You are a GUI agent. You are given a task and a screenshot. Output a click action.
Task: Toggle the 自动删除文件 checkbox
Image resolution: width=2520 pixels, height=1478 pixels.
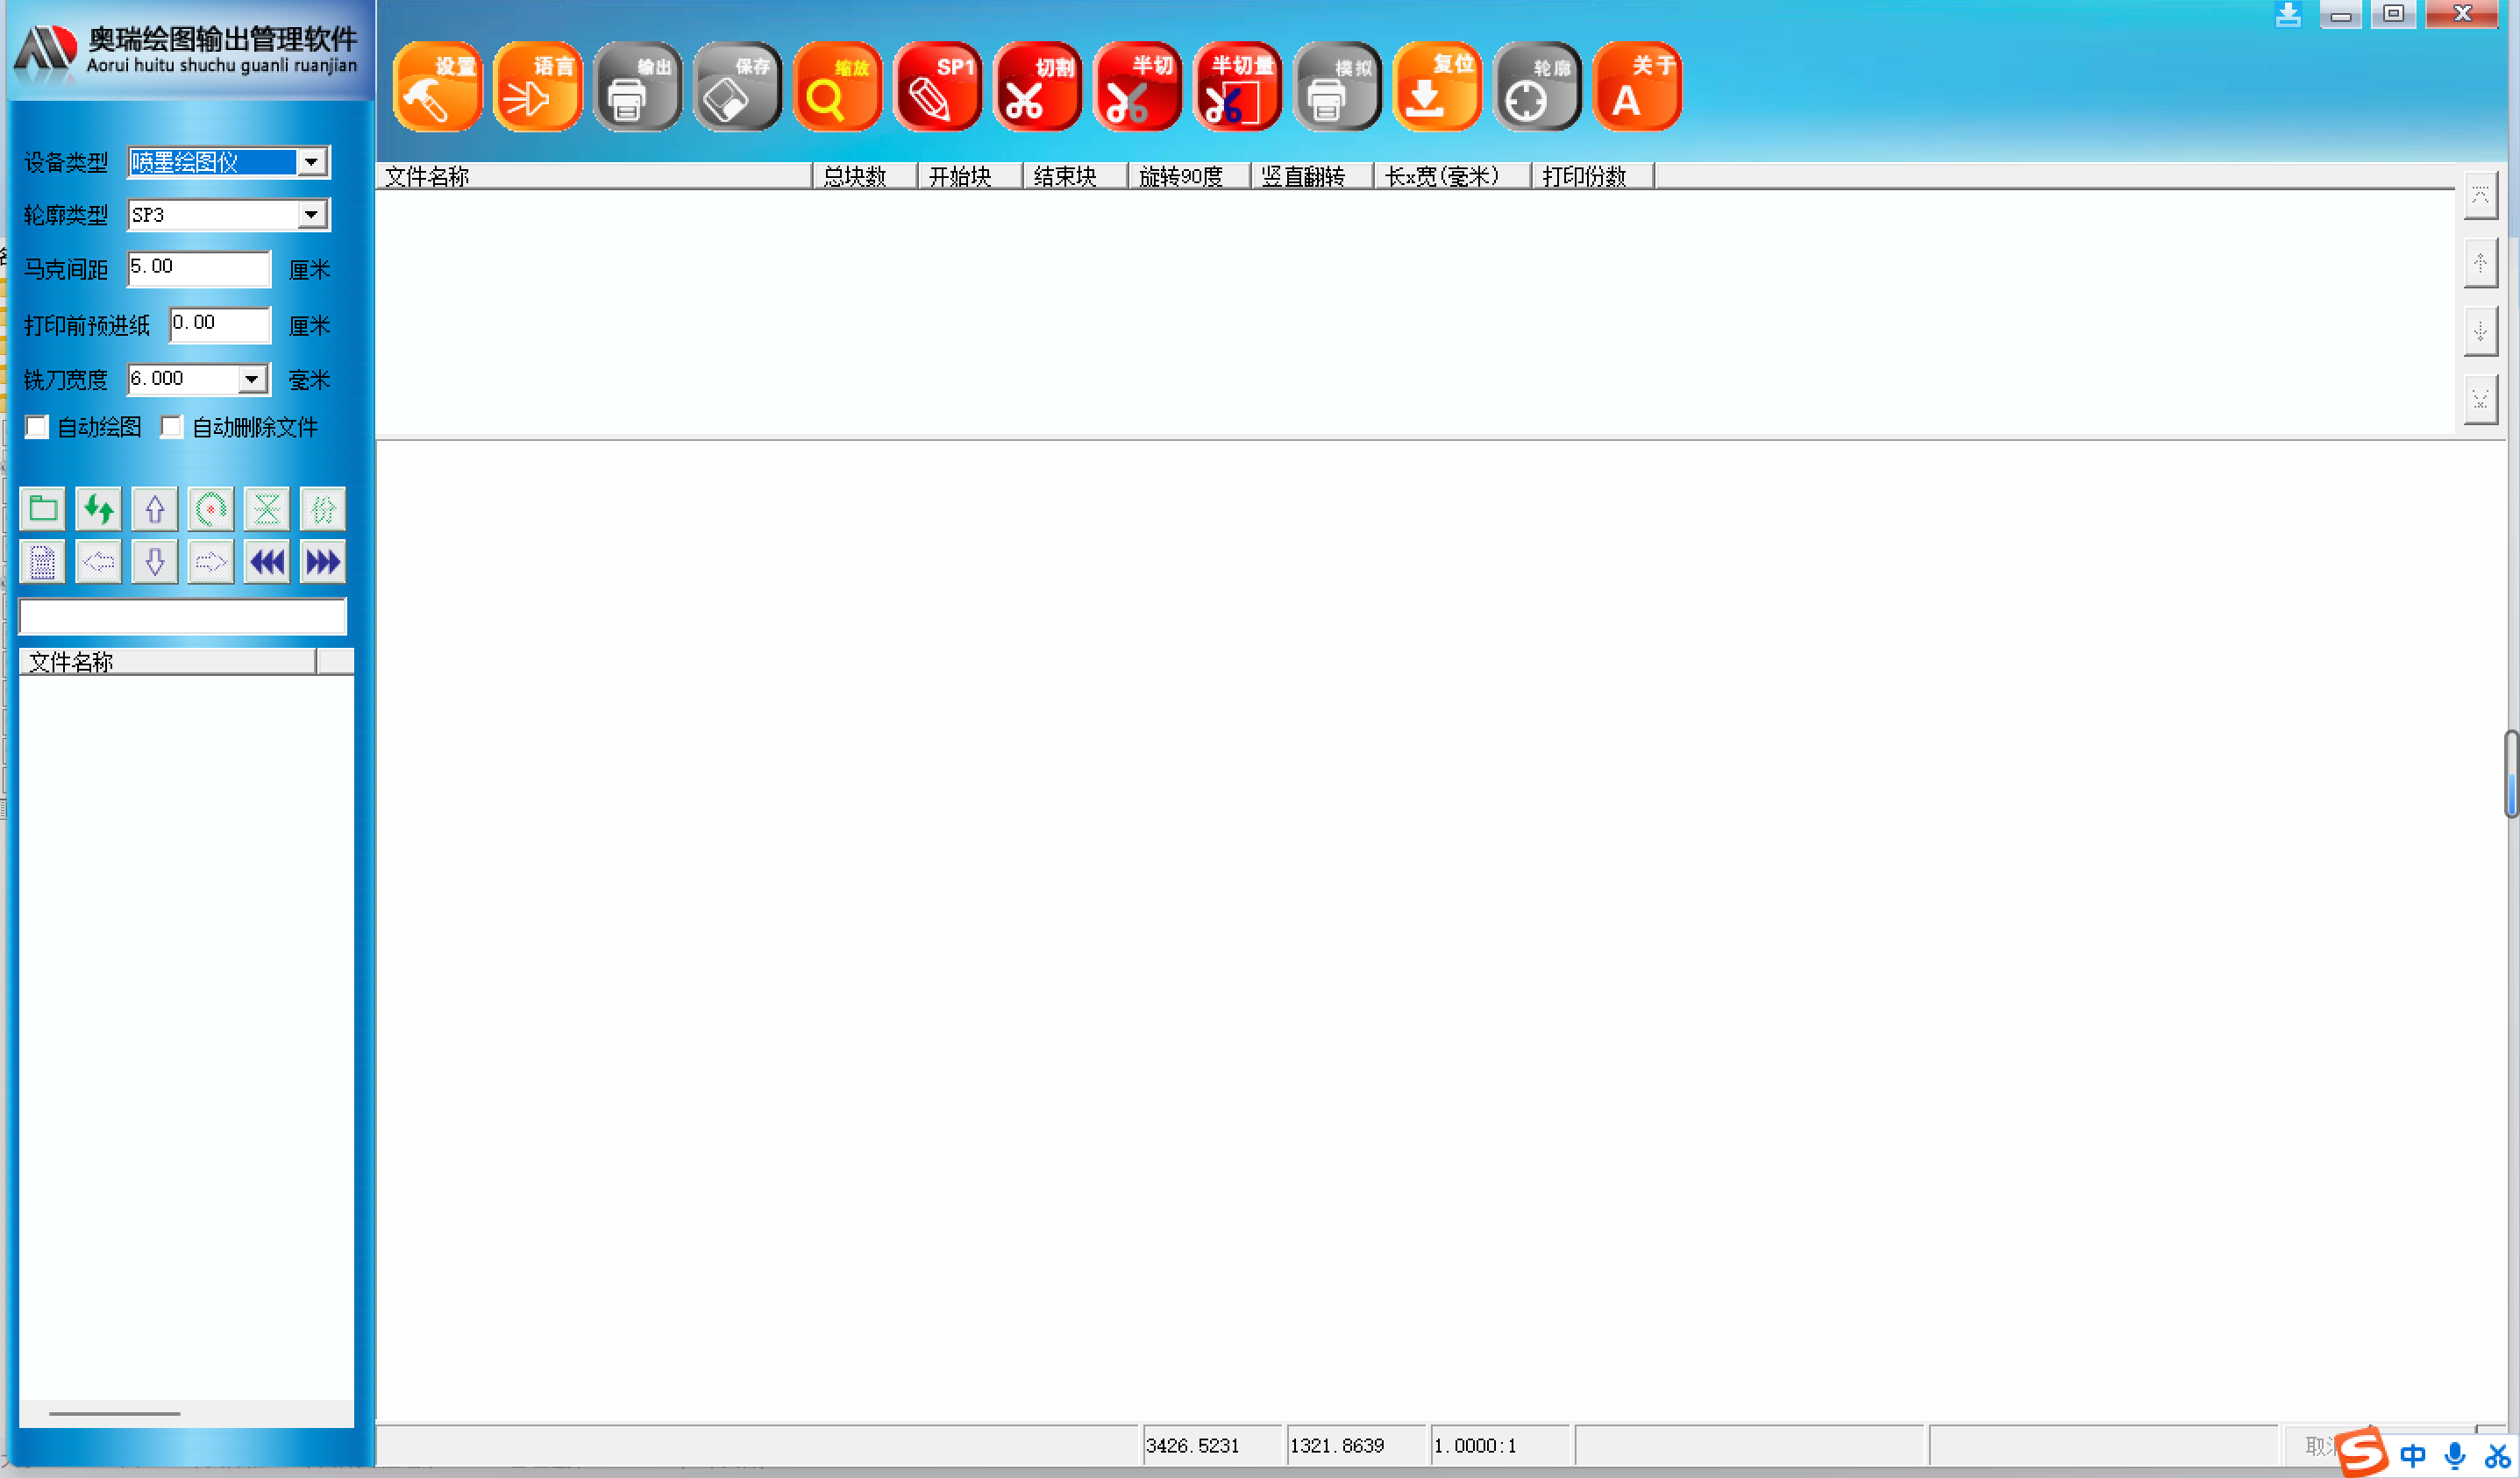click(172, 427)
